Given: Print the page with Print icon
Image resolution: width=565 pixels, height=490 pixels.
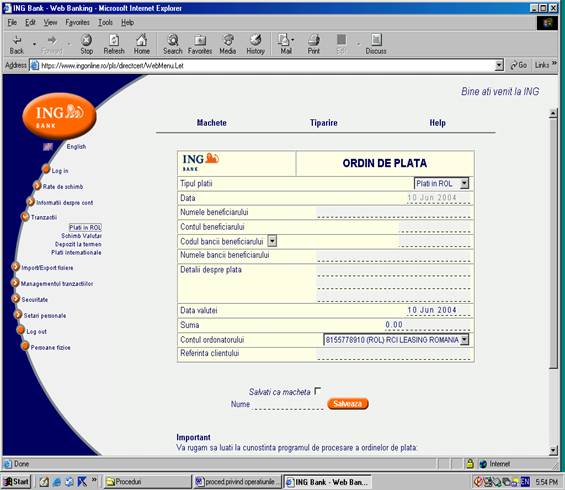Looking at the screenshot, I should (313, 45).
